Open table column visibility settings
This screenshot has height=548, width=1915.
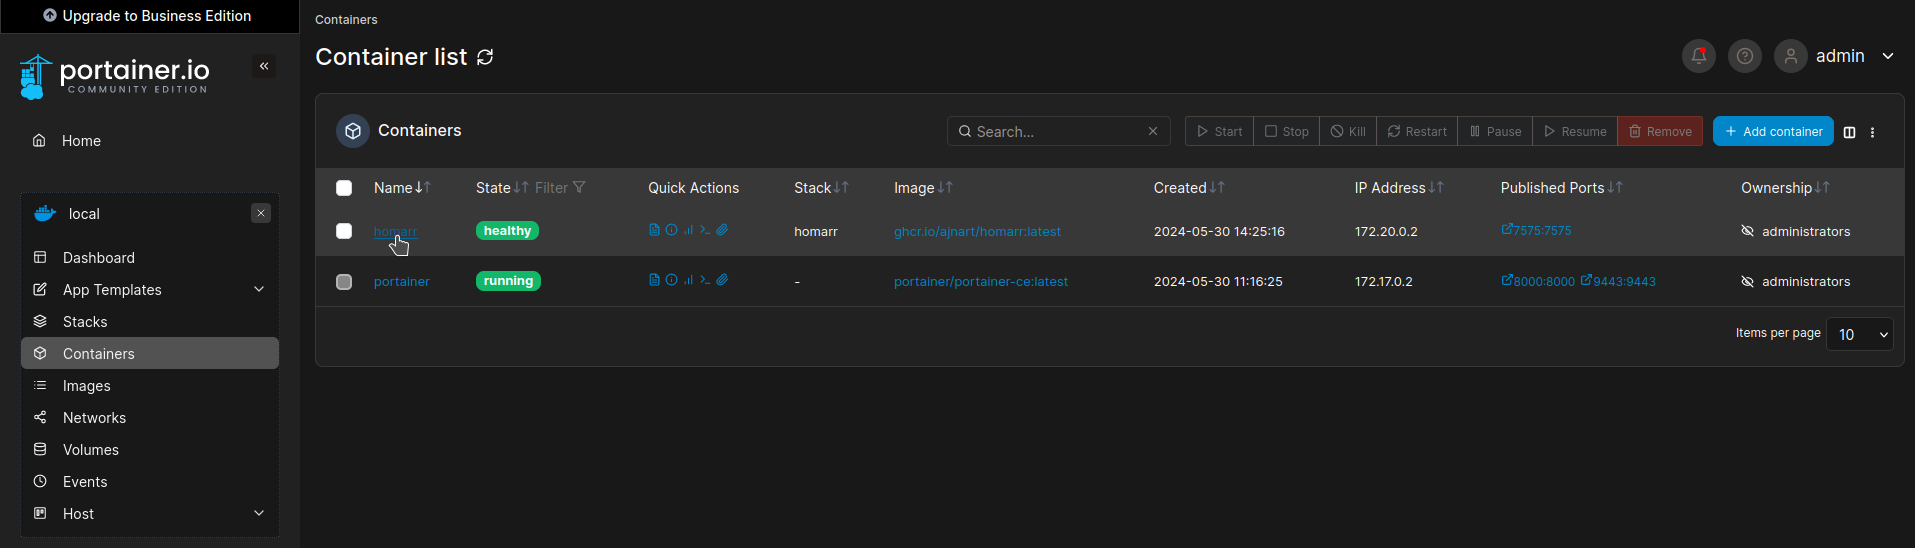point(1849,132)
